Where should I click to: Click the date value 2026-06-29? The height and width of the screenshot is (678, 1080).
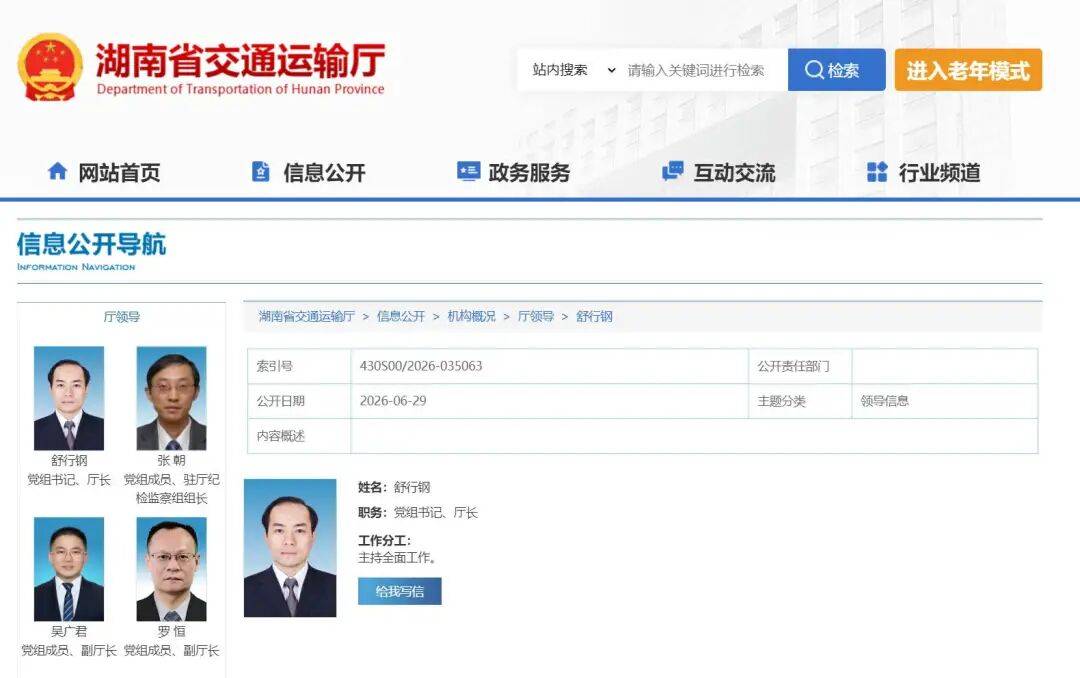tap(393, 401)
